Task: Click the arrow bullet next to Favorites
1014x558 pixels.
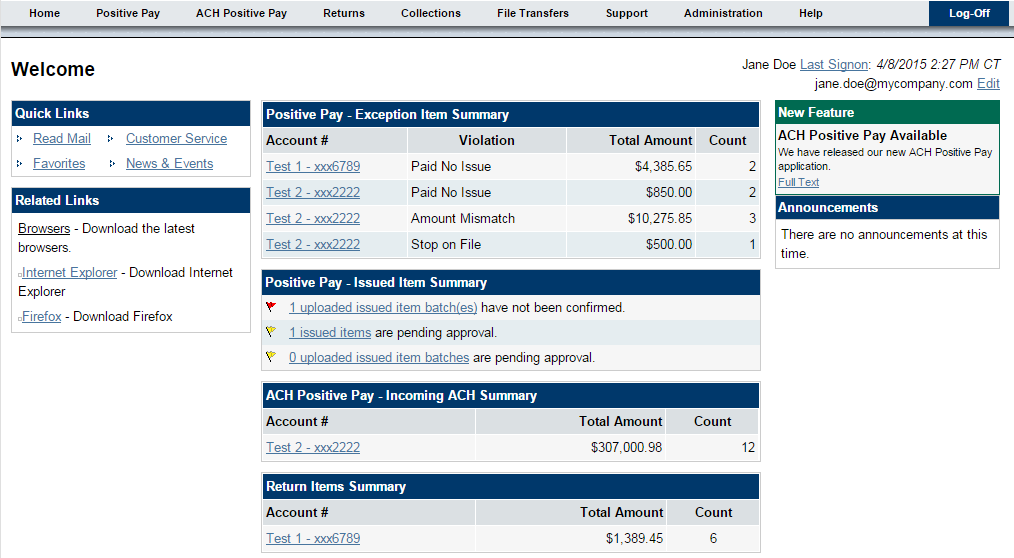Action: point(20,164)
